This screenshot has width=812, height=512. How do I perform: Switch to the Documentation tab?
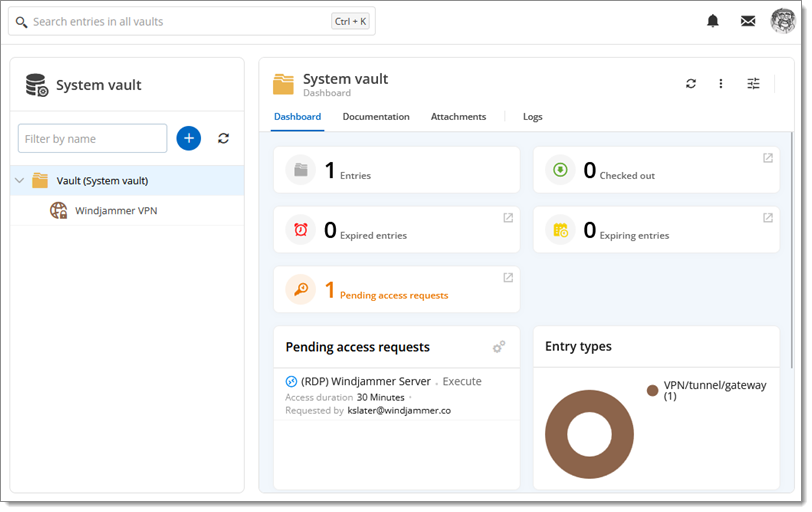coord(376,117)
